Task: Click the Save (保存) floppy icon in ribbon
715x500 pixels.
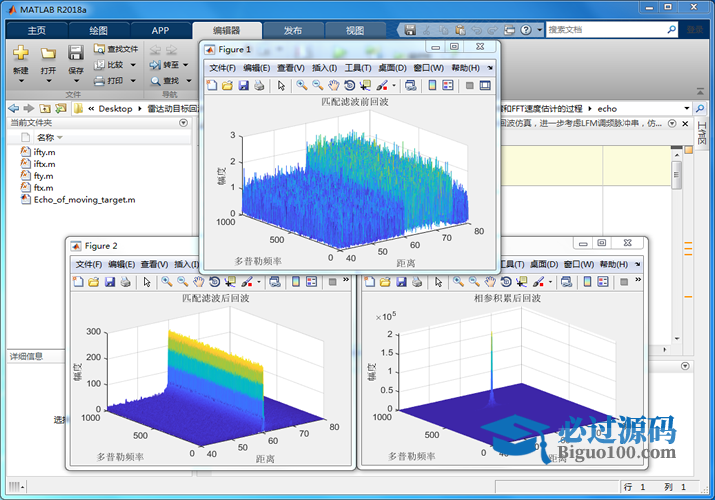Action: [76, 53]
